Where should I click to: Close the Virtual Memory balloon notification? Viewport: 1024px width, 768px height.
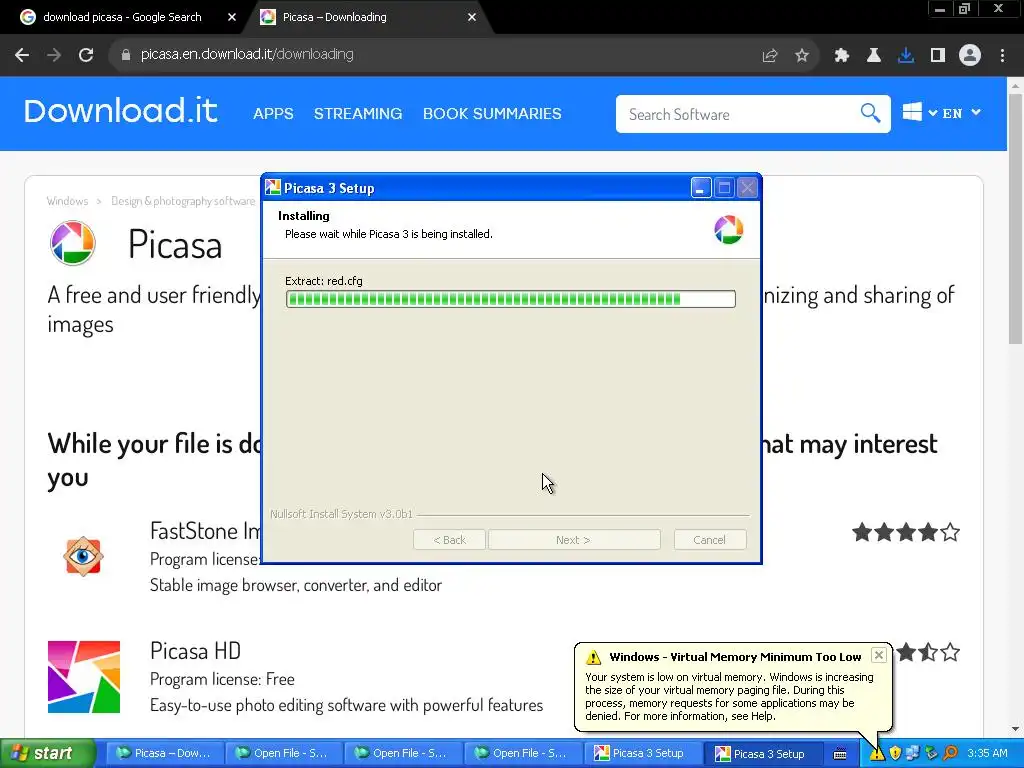tap(879, 655)
